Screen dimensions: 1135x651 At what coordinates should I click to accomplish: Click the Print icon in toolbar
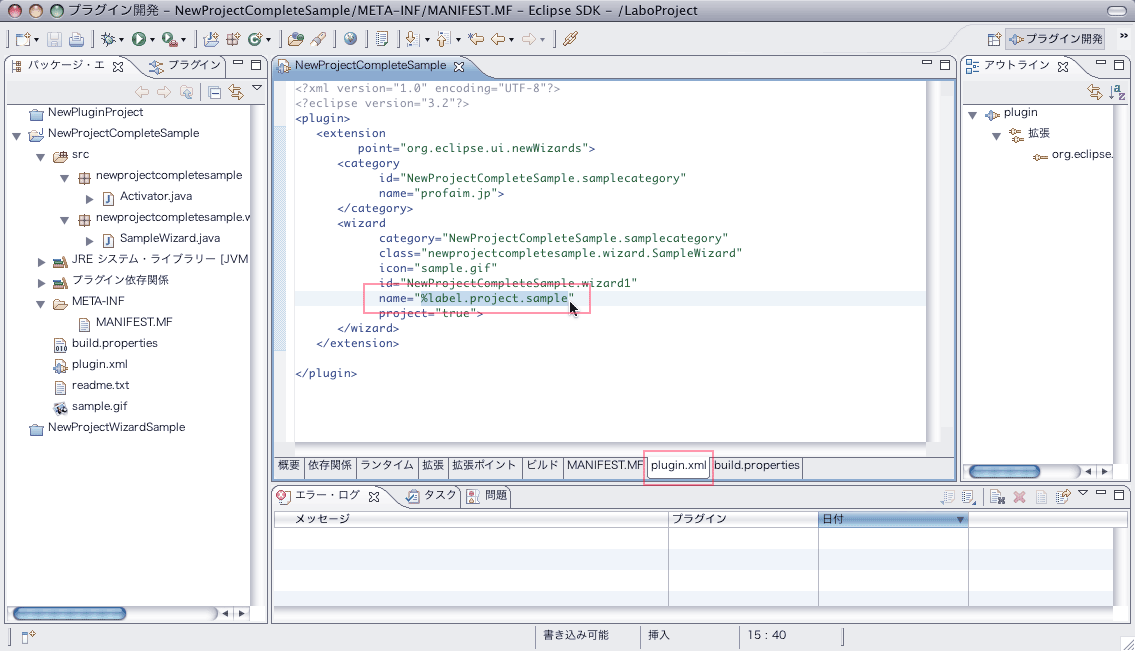[76, 39]
